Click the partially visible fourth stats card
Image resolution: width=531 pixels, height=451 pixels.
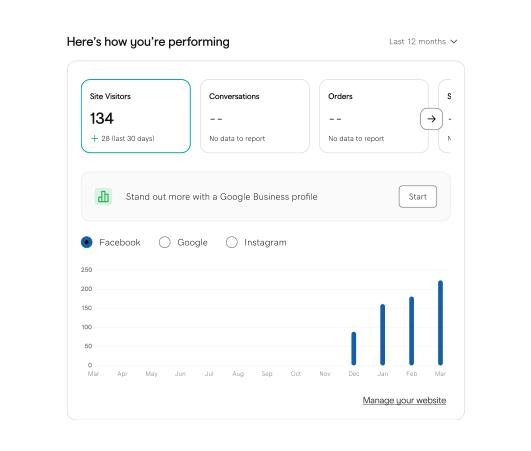445,116
